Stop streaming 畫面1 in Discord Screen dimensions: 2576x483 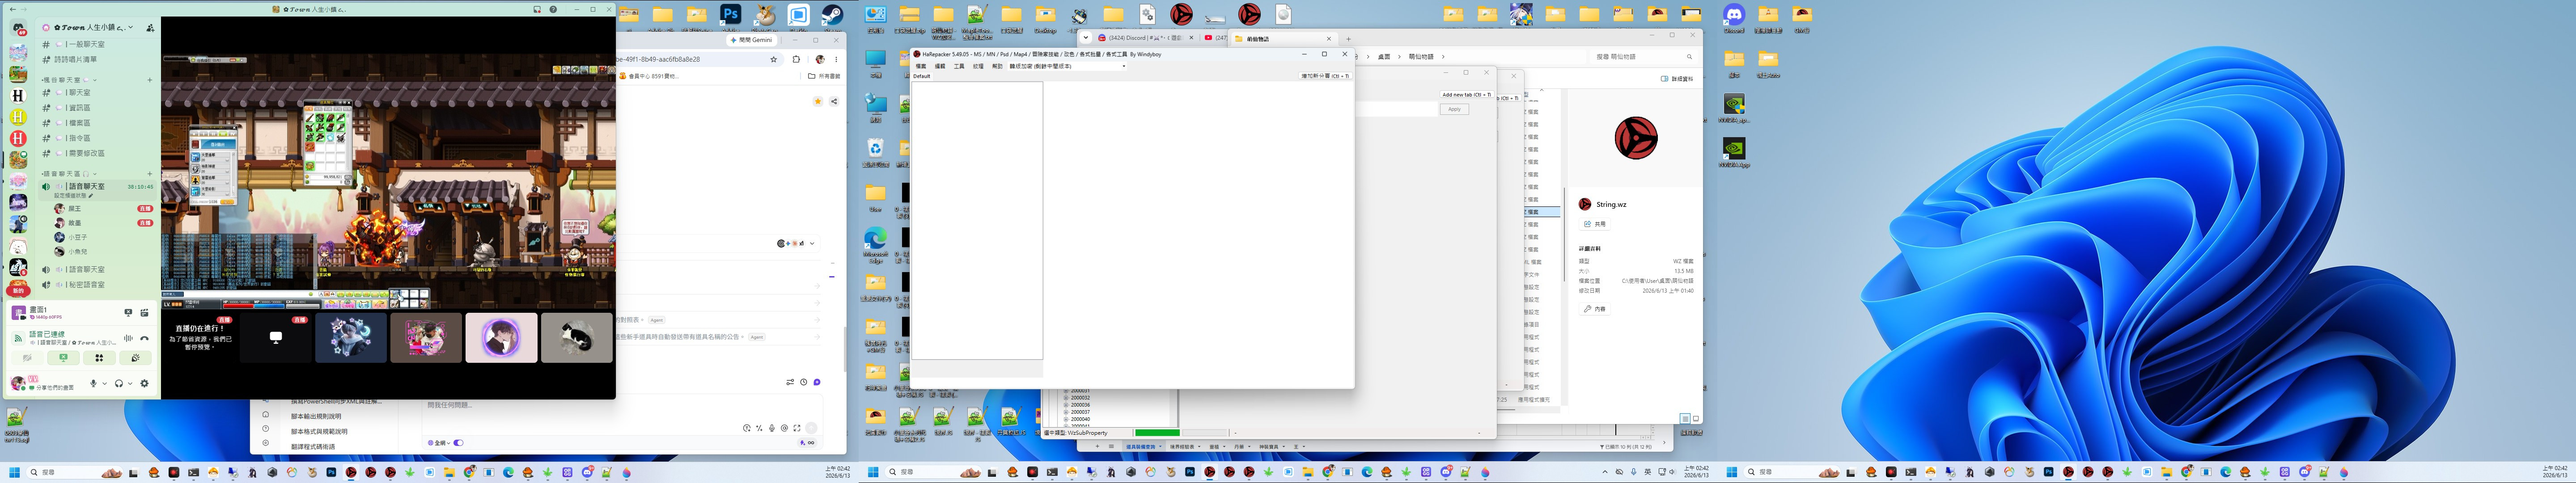click(128, 313)
